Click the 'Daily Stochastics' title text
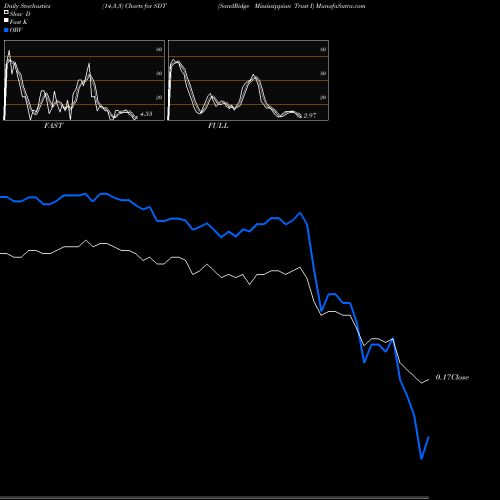Image resolution: width=500 pixels, height=500 pixels. tap(27, 6)
